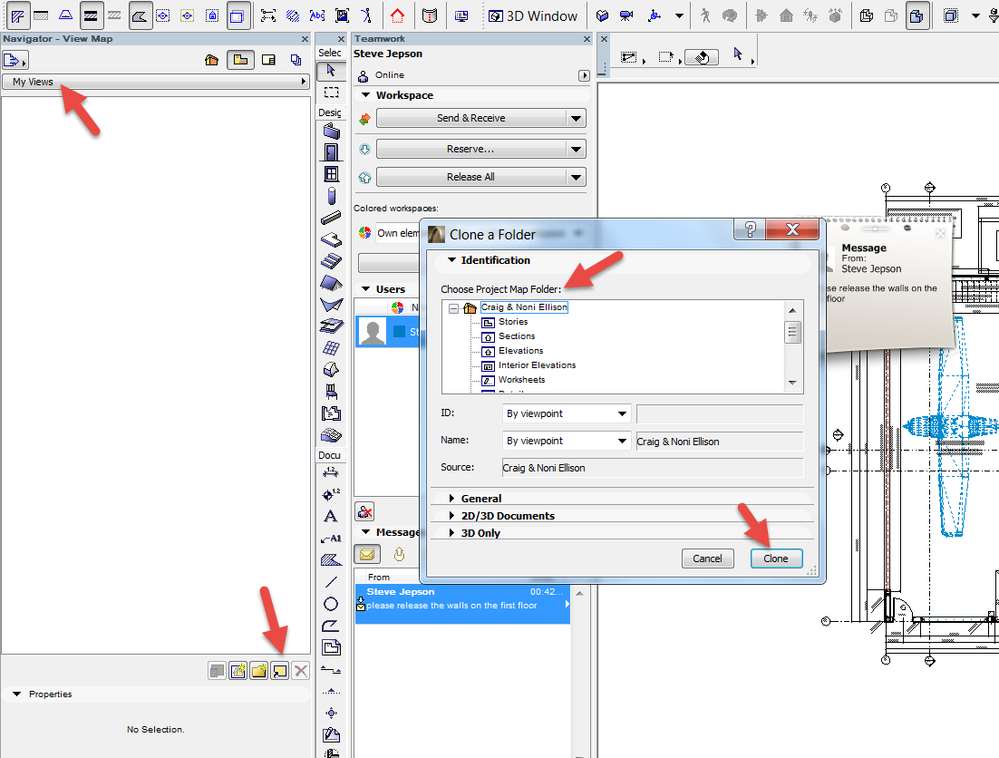Click the Send & Receive button
999x758 pixels.
(x=471, y=118)
